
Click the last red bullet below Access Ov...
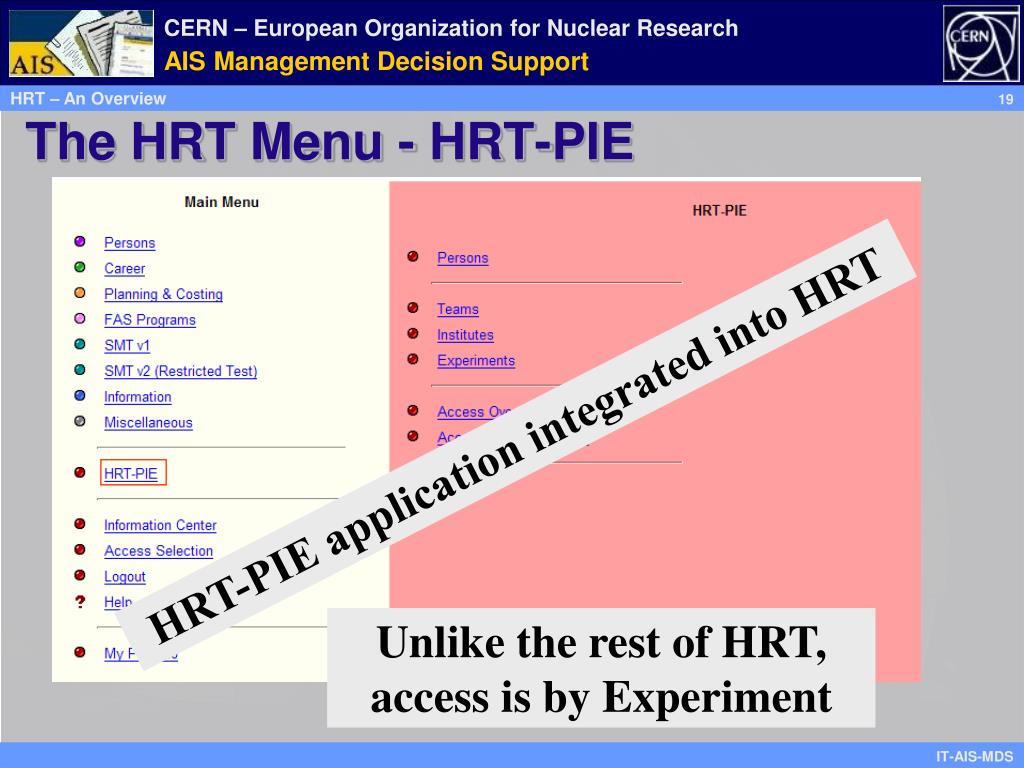[x=413, y=436]
